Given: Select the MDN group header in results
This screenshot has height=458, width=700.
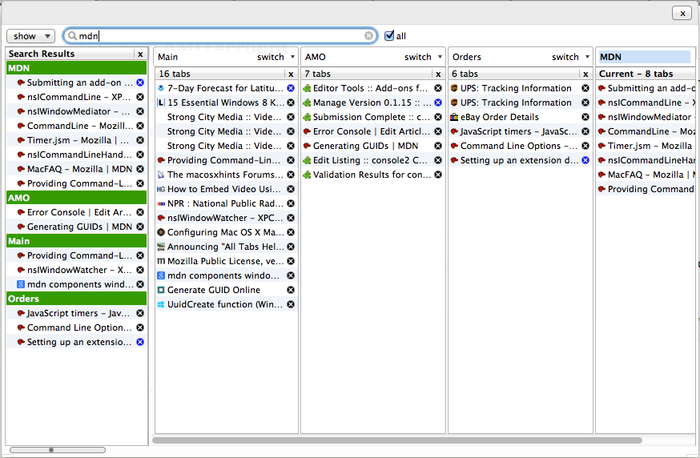Looking at the screenshot, I should (x=76, y=68).
